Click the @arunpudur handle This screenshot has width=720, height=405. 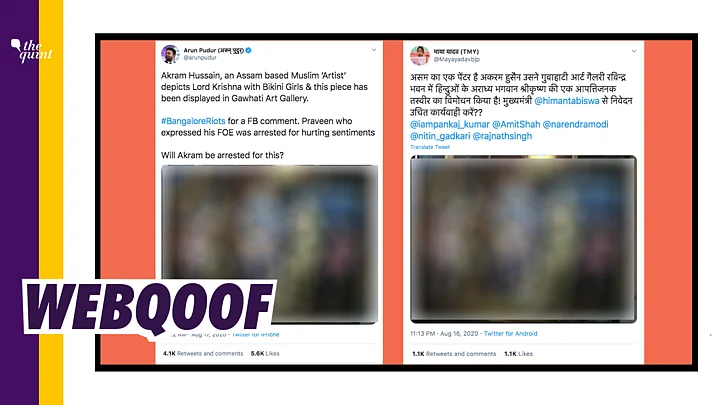pos(200,58)
